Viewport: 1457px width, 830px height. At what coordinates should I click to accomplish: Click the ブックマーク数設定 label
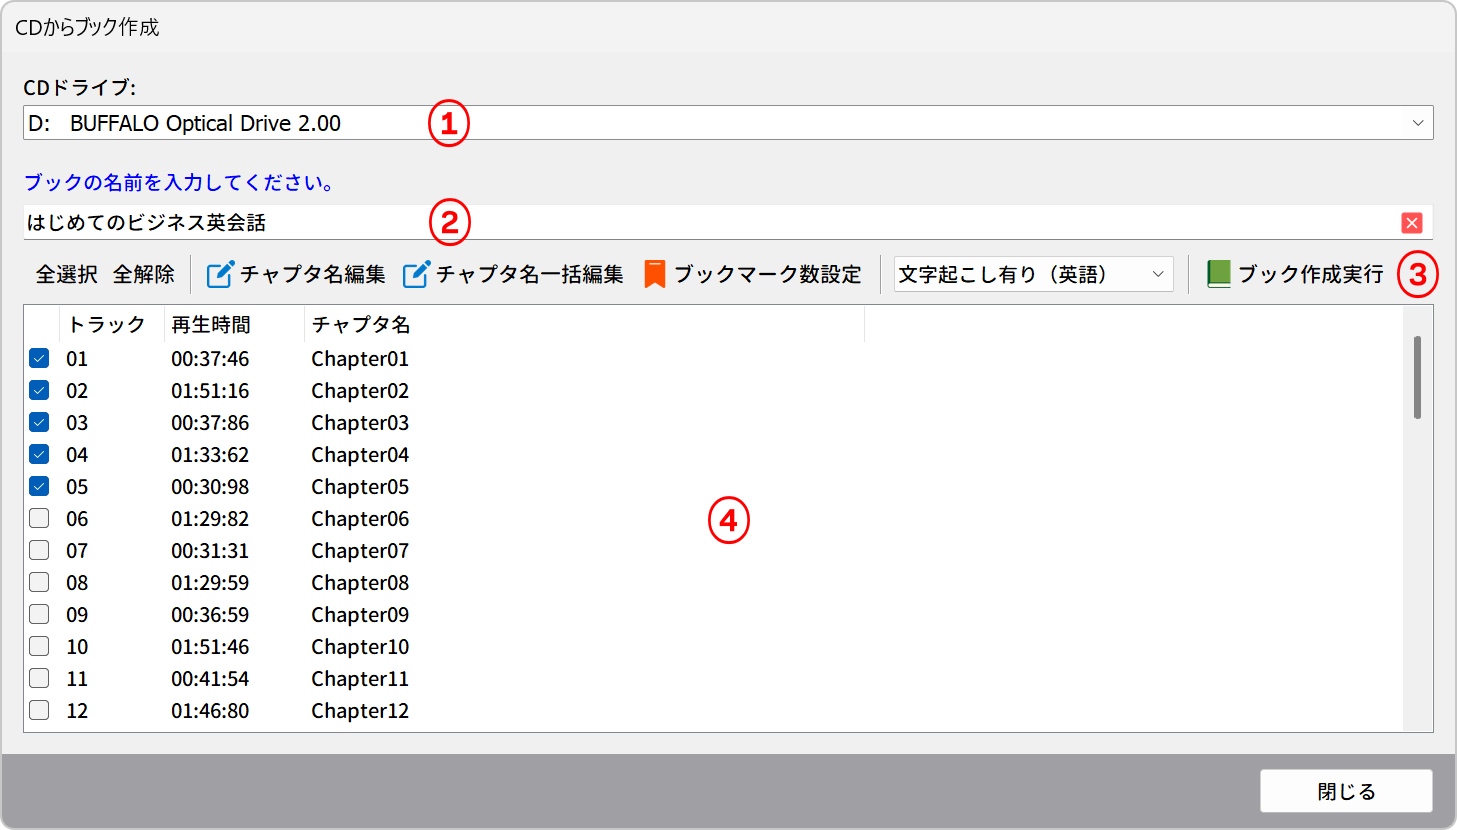768,274
